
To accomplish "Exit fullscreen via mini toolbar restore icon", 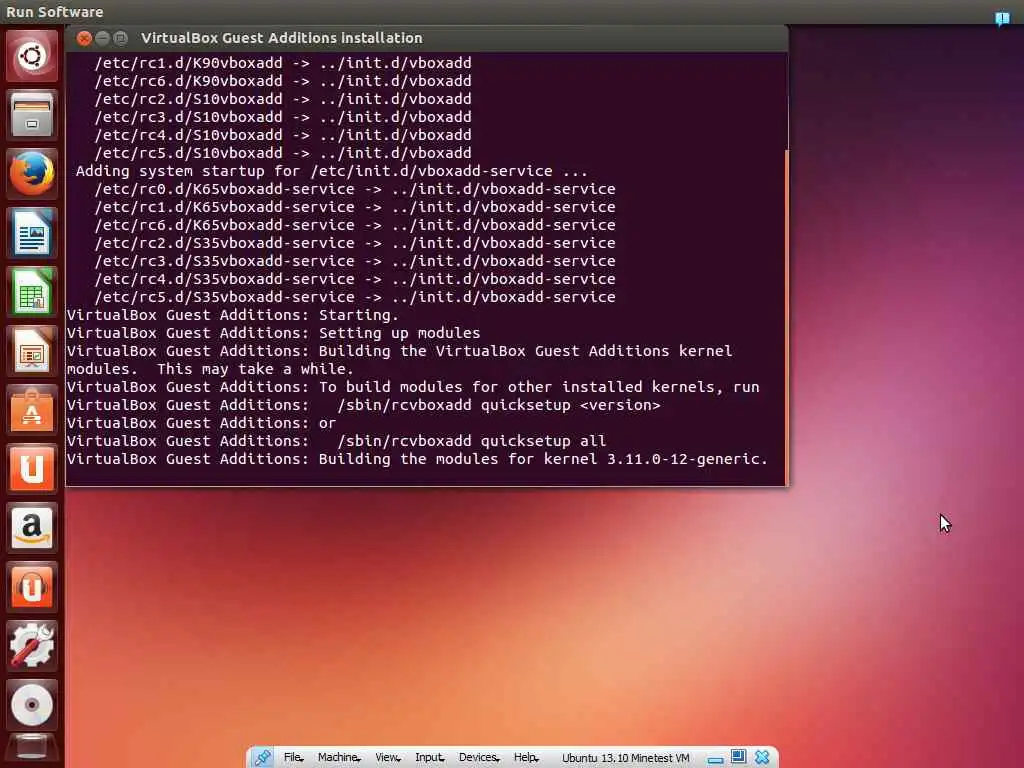I will pos(738,757).
